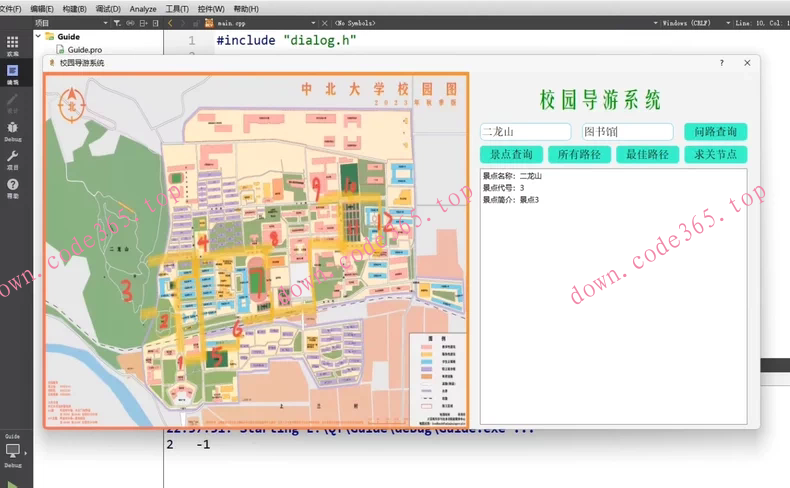Click the 二龙山 start input field
This screenshot has width=790, height=488.
point(525,132)
